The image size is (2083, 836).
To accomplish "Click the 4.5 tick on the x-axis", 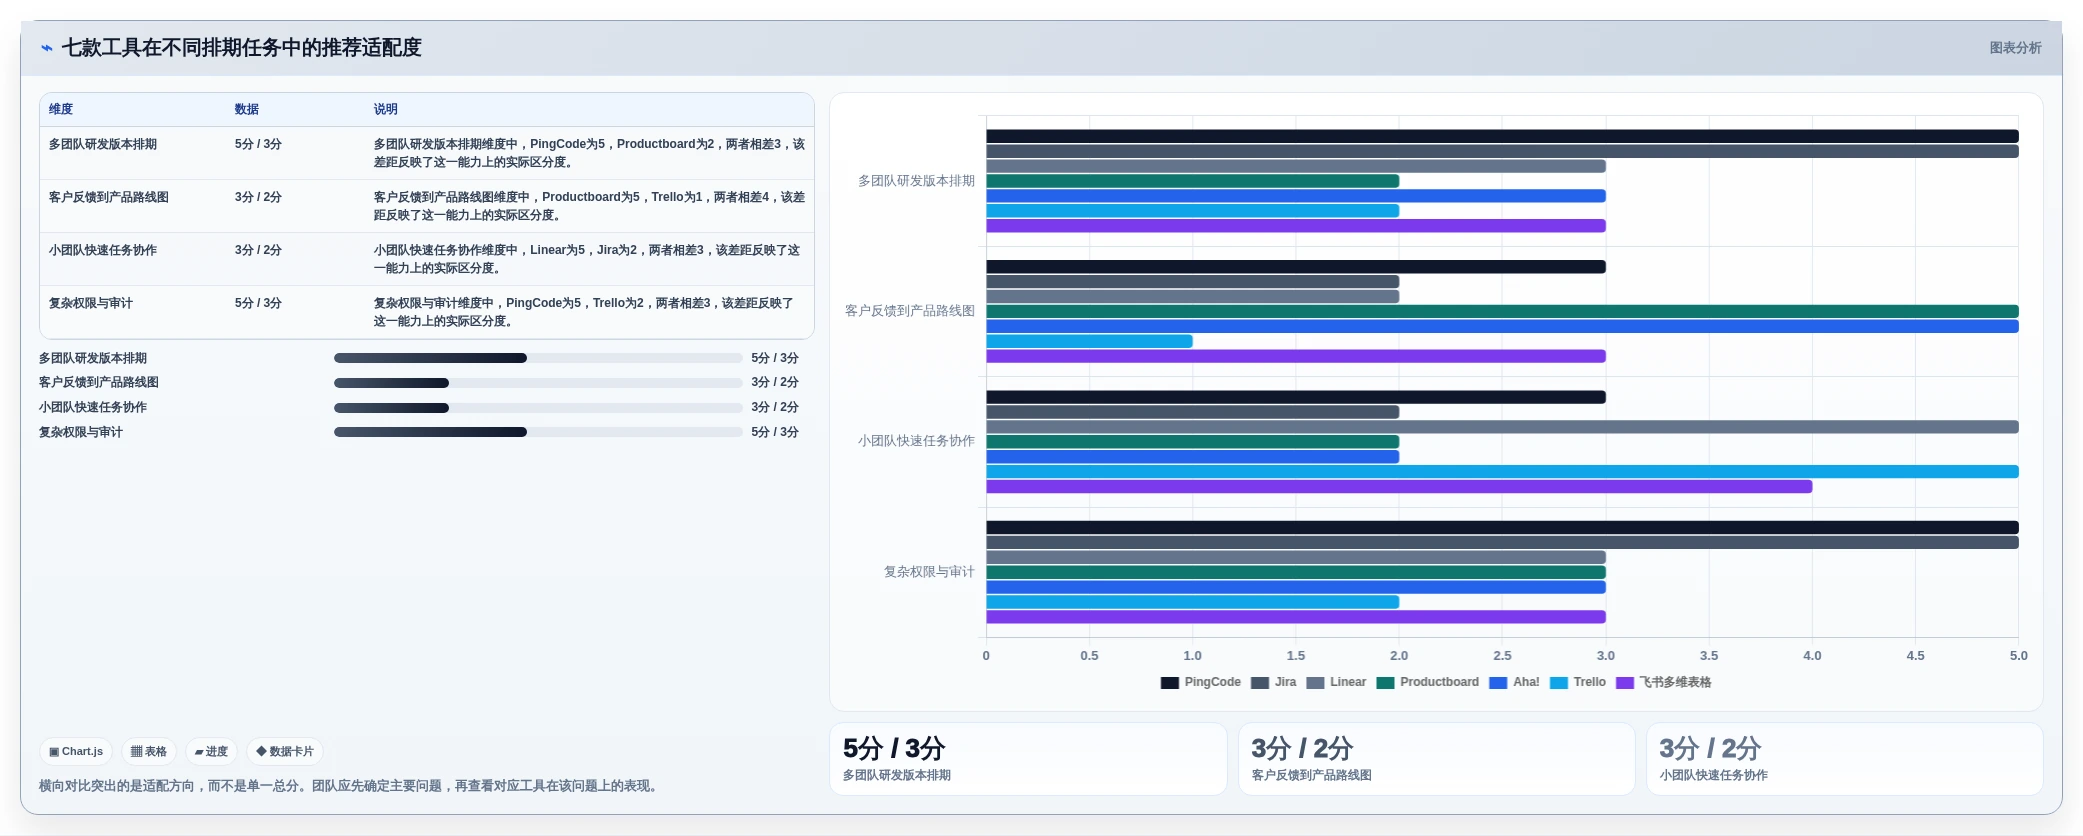I will [1915, 656].
